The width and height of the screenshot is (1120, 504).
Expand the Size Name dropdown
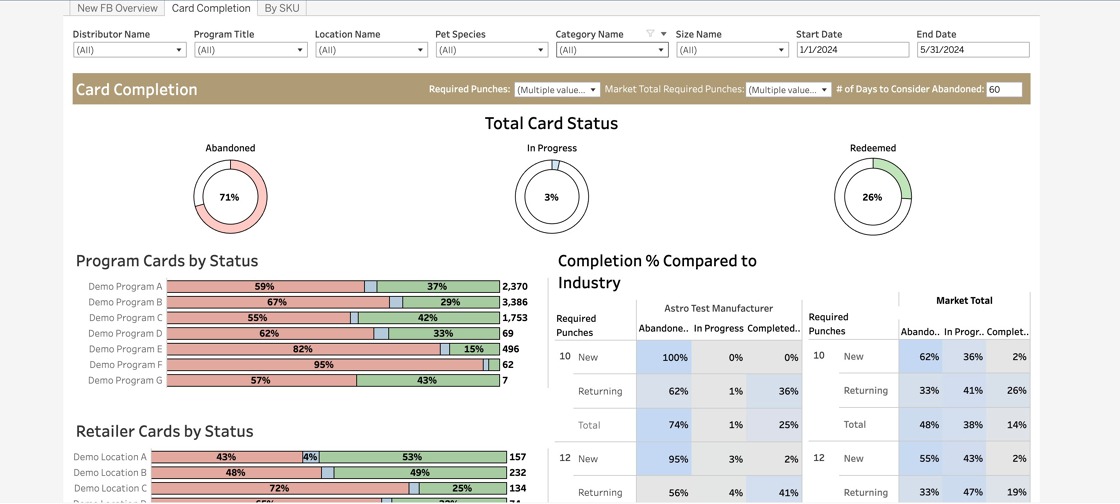pyautogui.click(x=732, y=50)
